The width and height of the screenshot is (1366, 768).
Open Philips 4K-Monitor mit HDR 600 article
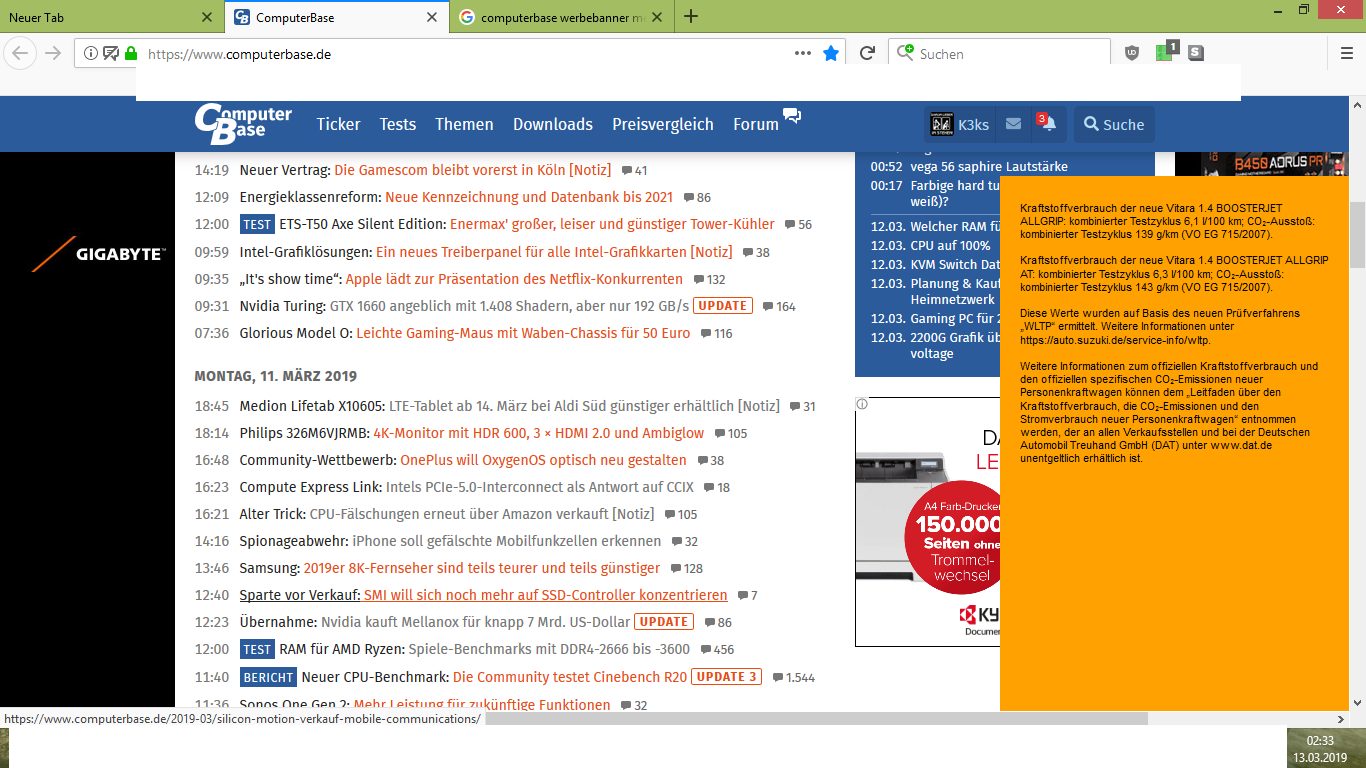pyautogui.click(x=538, y=433)
